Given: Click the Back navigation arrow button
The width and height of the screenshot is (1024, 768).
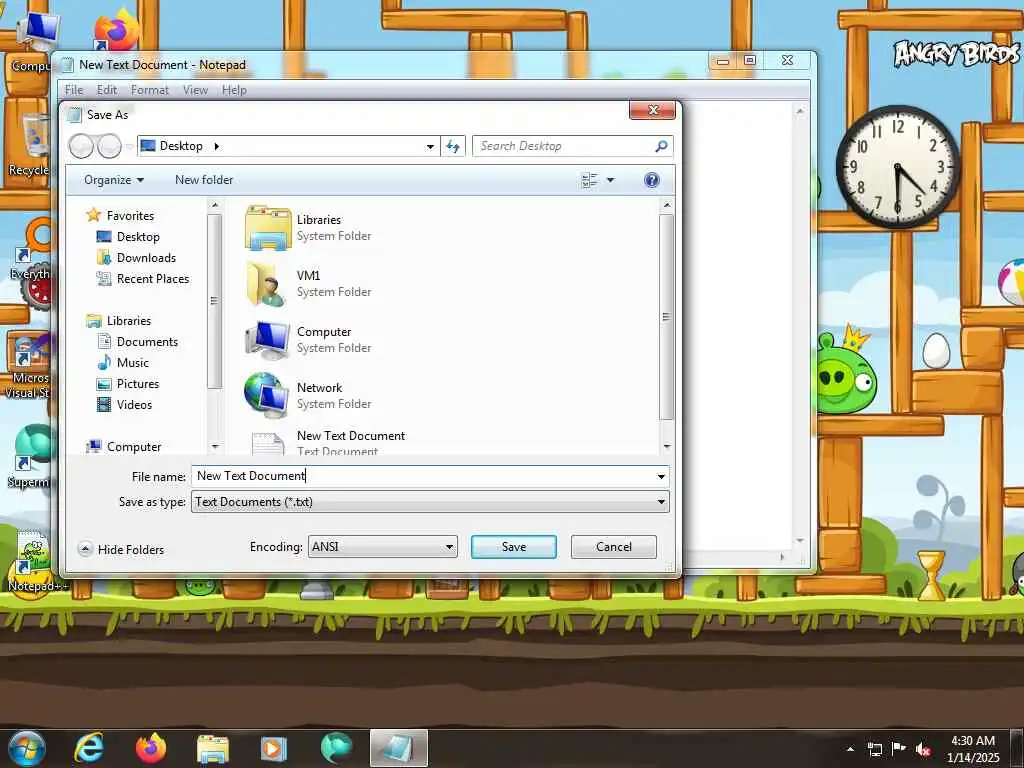Looking at the screenshot, I should [x=81, y=146].
